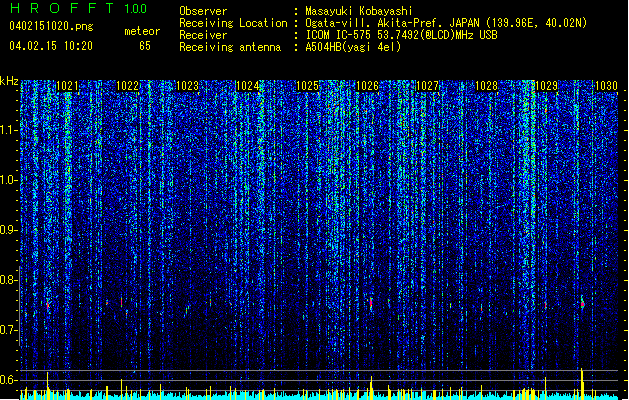Click the 1028 time marker
The height and width of the screenshot is (400, 629).
[x=487, y=86]
